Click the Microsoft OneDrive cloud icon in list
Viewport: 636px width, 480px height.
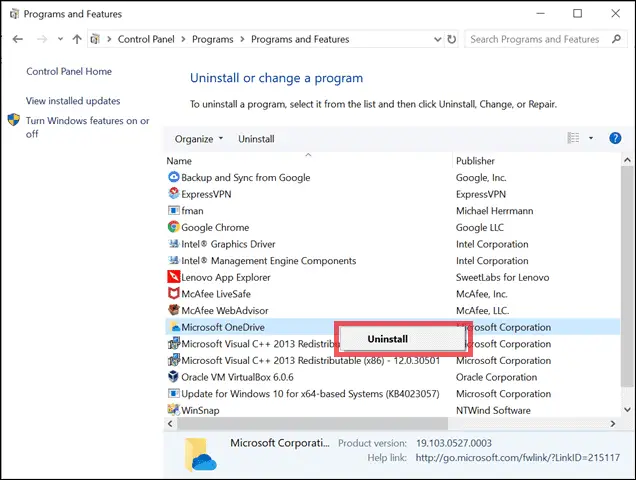175,327
